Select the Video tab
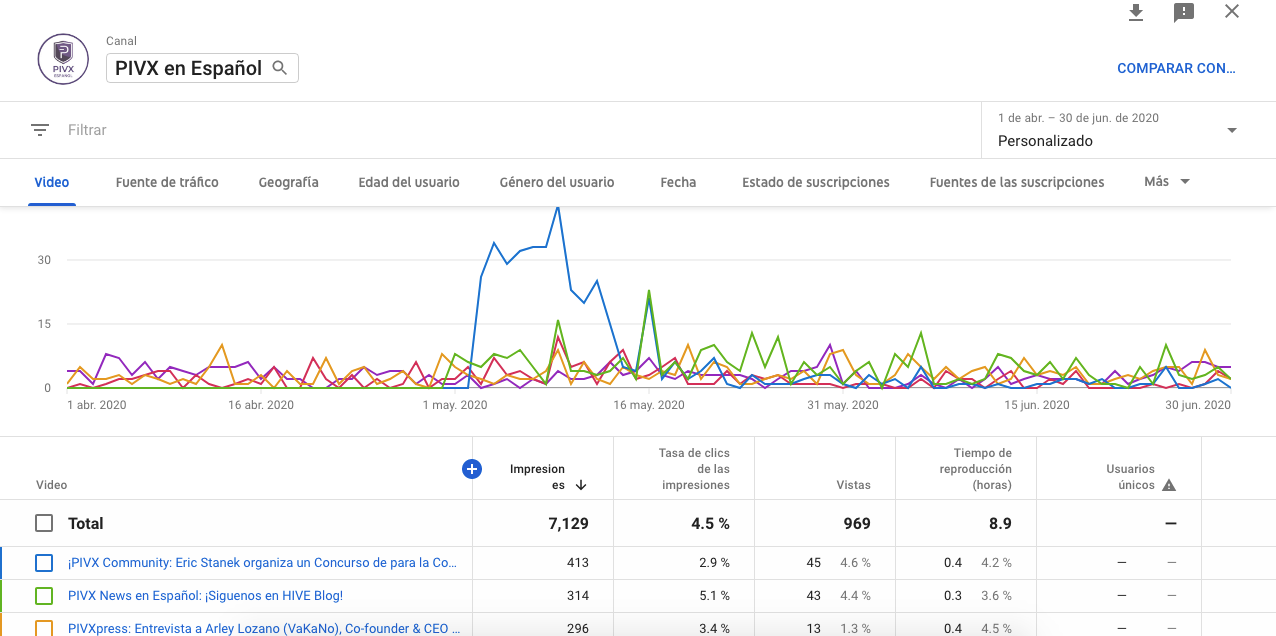1276x636 pixels. (52, 182)
